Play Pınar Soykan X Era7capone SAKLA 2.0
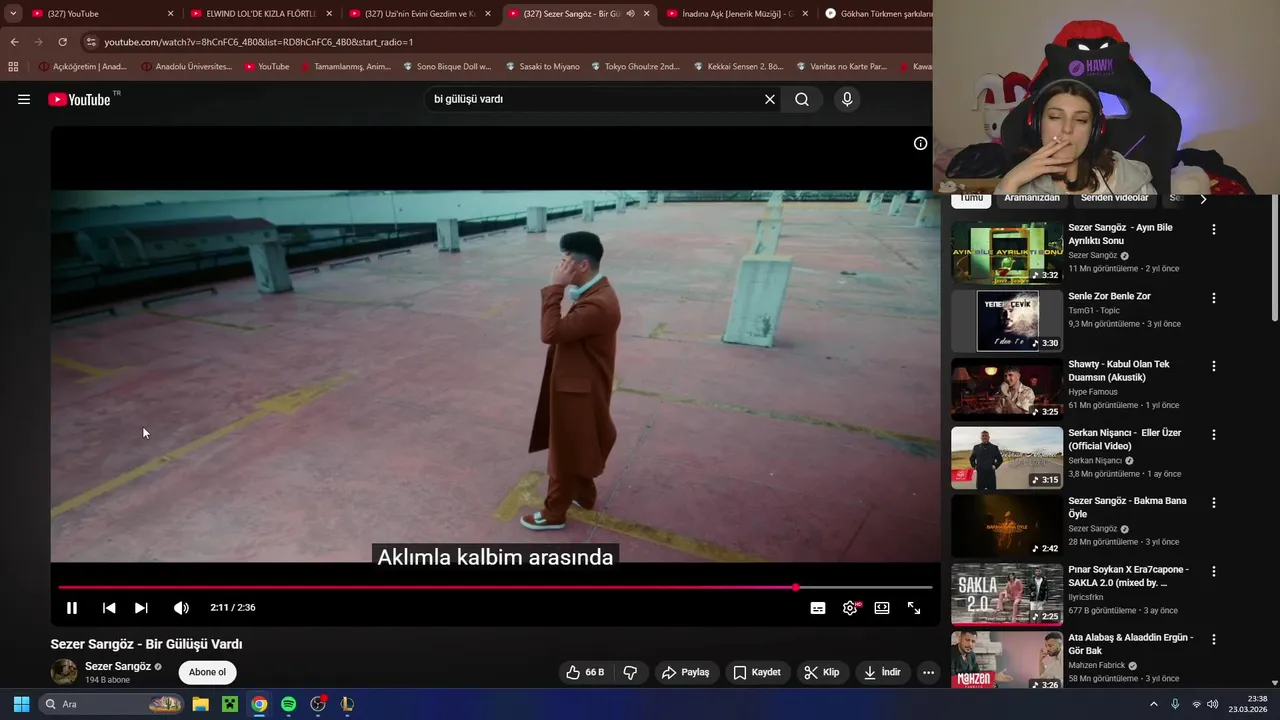This screenshot has width=1280, height=720. tap(1007, 594)
